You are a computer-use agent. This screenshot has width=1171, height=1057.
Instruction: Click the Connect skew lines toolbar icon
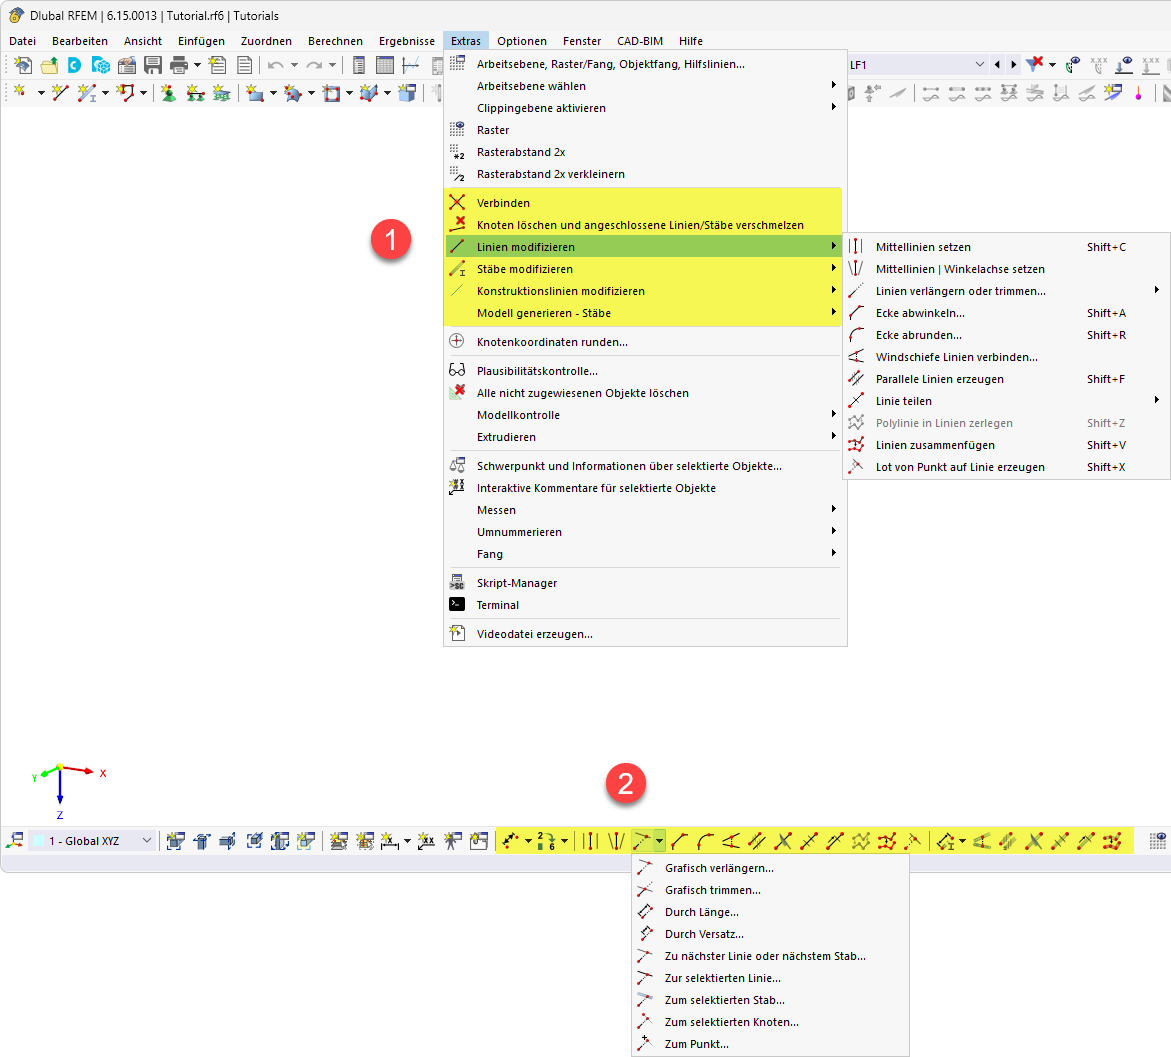(731, 841)
